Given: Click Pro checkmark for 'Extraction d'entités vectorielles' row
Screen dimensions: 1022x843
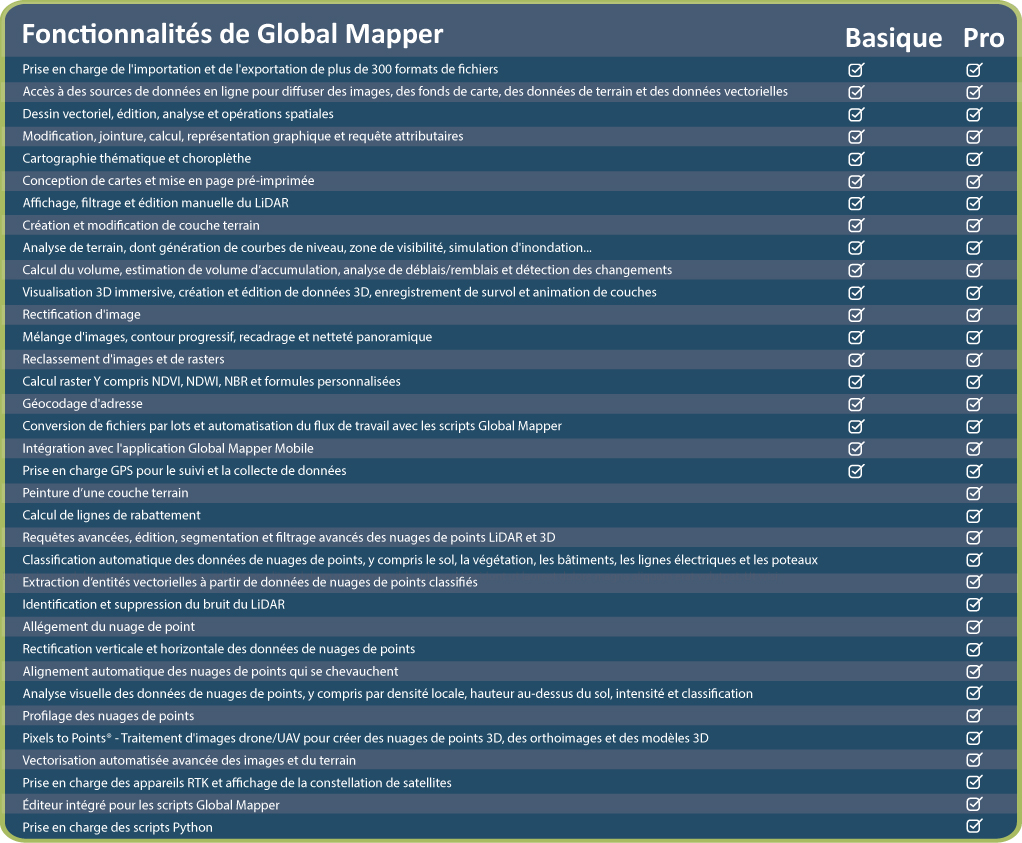Looking at the screenshot, I should 974,582.
